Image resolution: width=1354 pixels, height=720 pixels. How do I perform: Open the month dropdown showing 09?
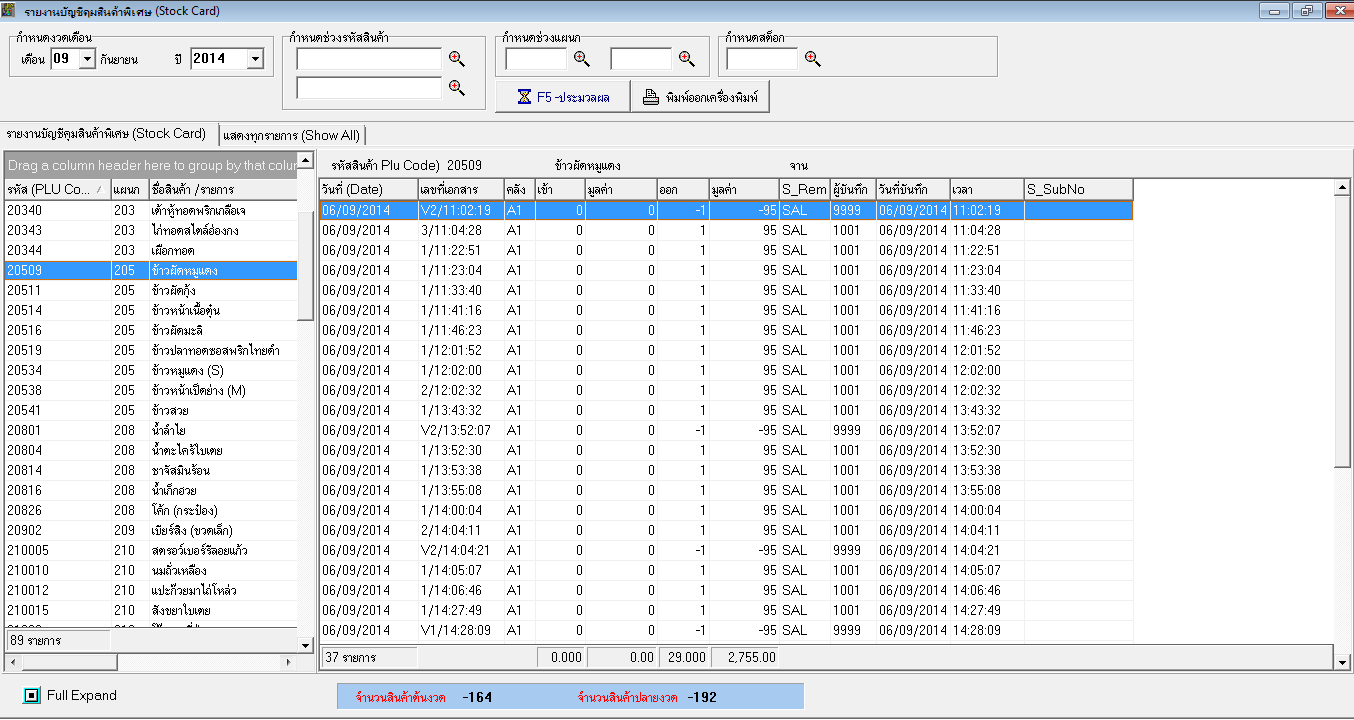pyautogui.click(x=86, y=59)
